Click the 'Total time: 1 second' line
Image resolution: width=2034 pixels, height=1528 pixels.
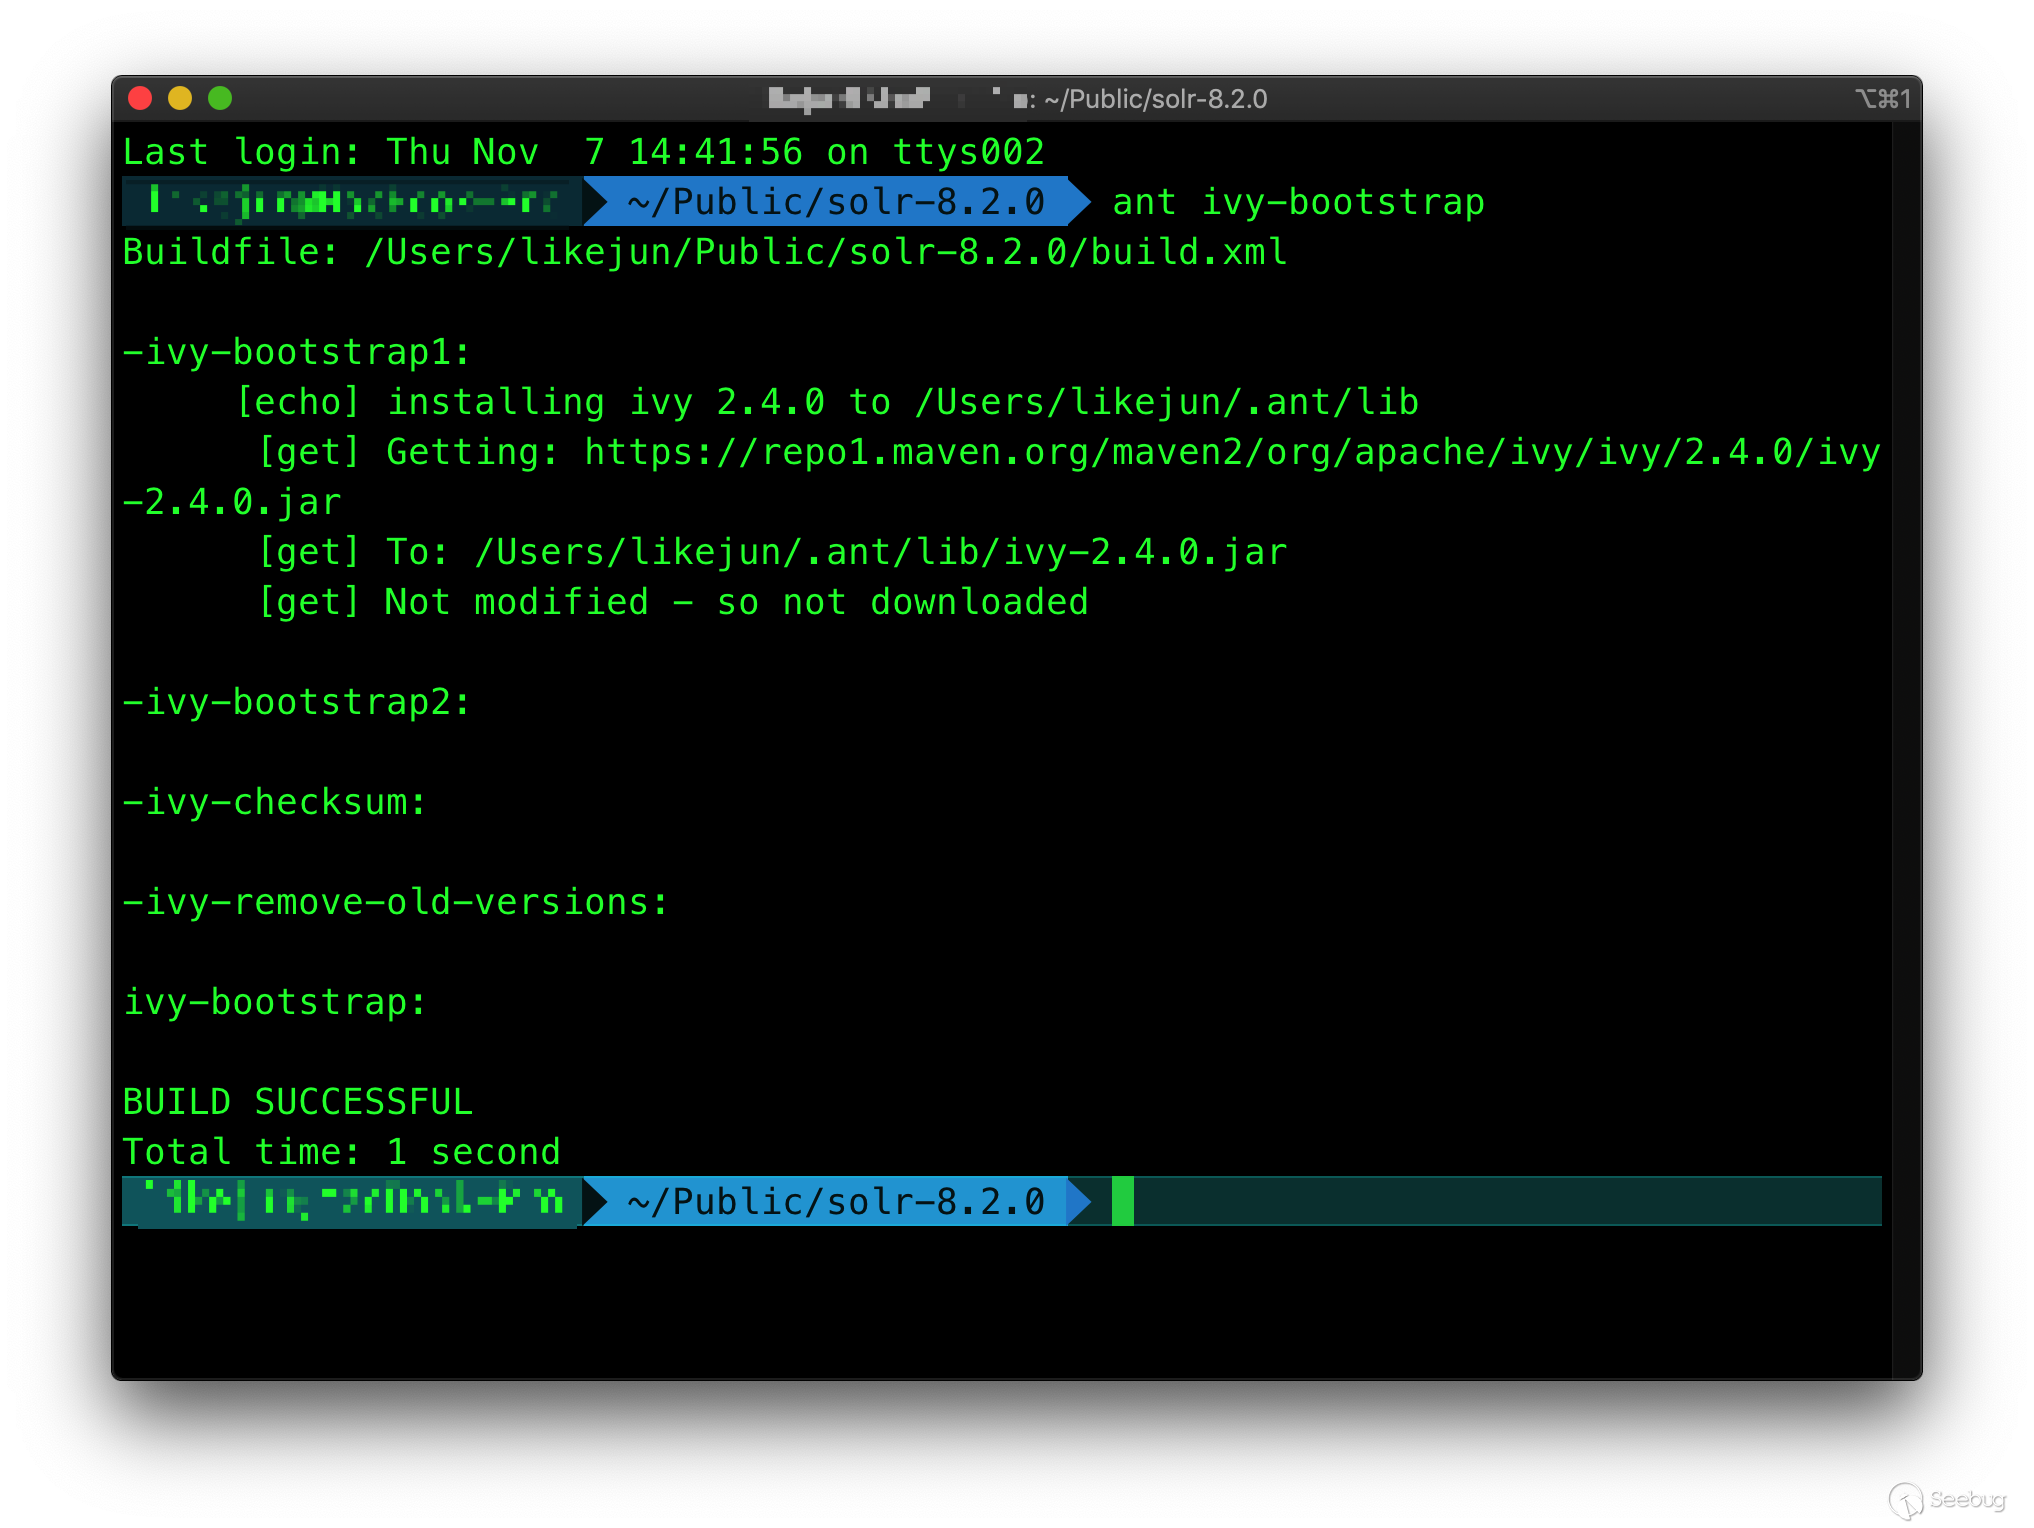[x=341, y=1152]
